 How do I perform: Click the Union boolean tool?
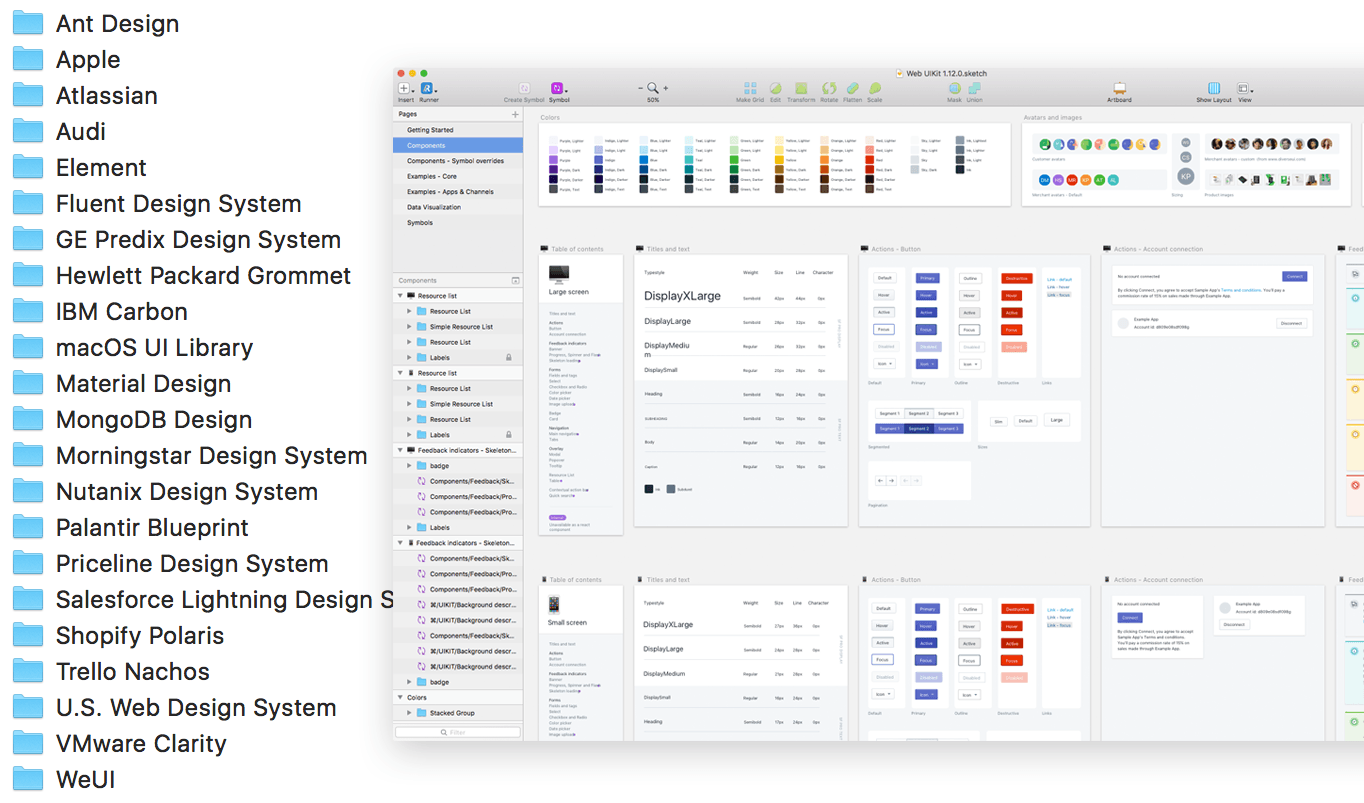(x=974, y=89)
